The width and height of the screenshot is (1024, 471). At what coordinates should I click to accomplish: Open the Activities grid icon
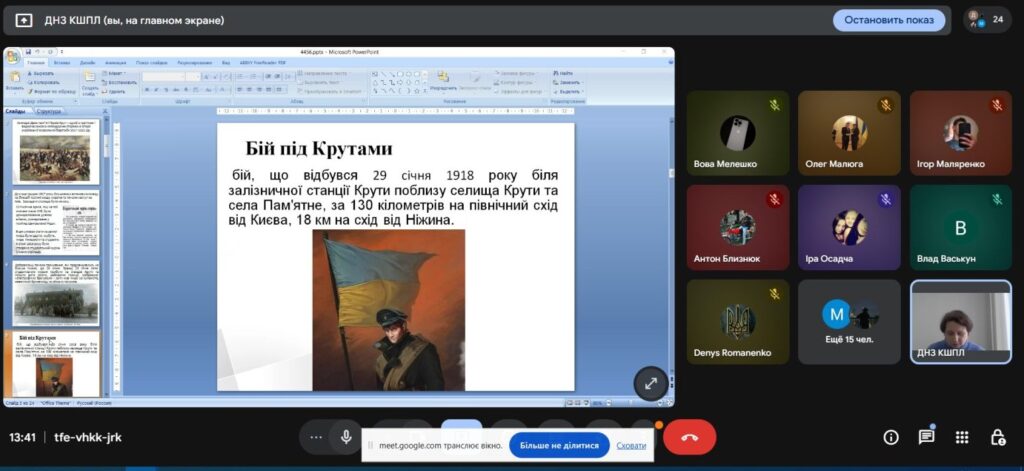(962, 437)
